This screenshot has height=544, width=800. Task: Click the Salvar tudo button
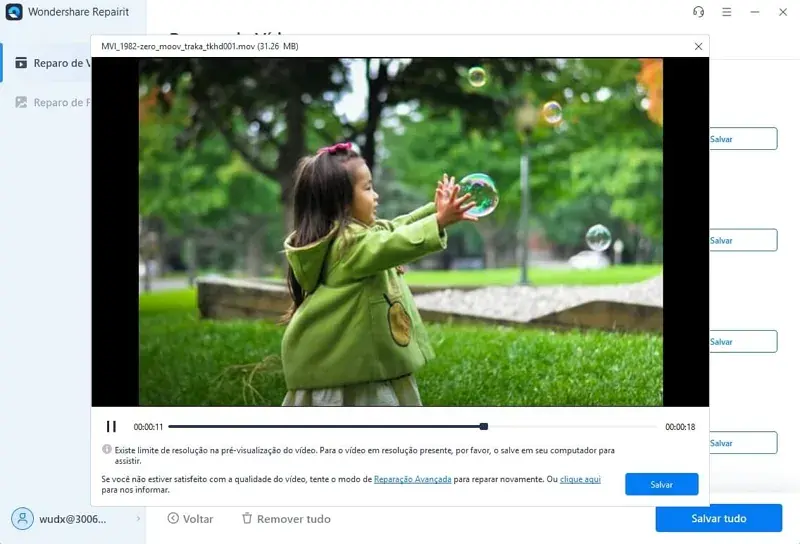[718, 518]
